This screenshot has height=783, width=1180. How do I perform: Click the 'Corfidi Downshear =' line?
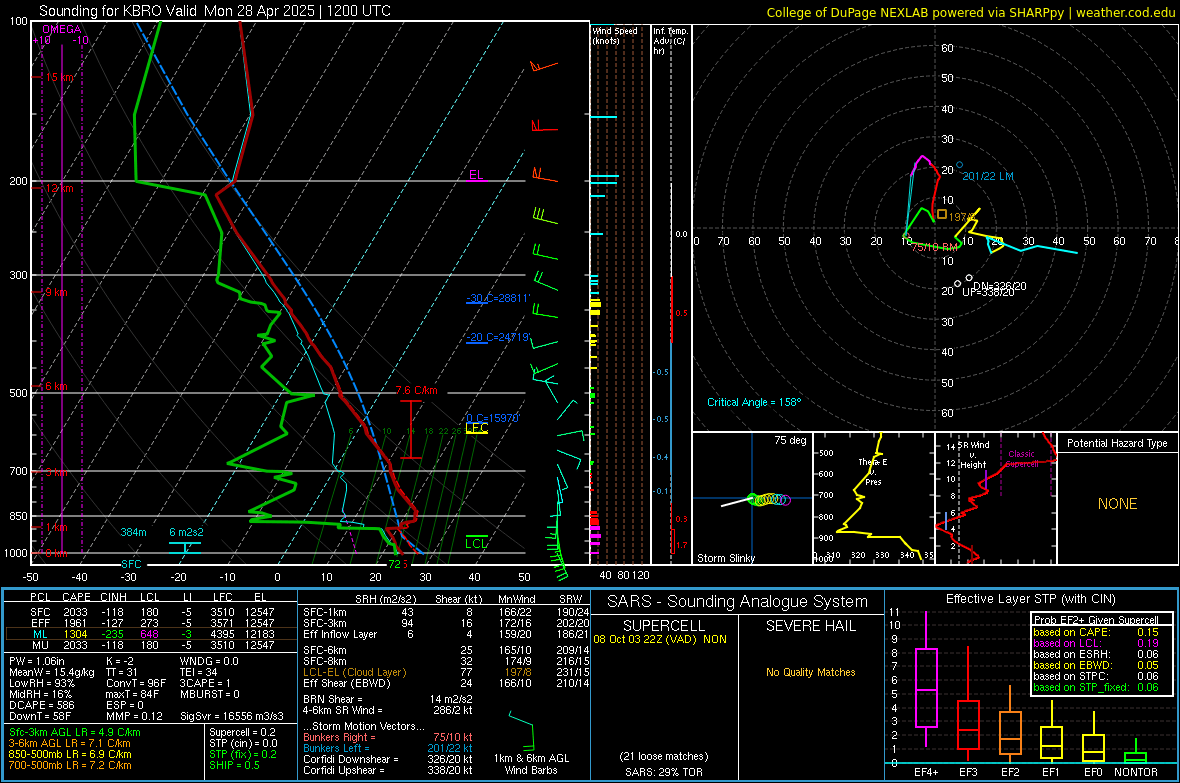tap(388, 759)
